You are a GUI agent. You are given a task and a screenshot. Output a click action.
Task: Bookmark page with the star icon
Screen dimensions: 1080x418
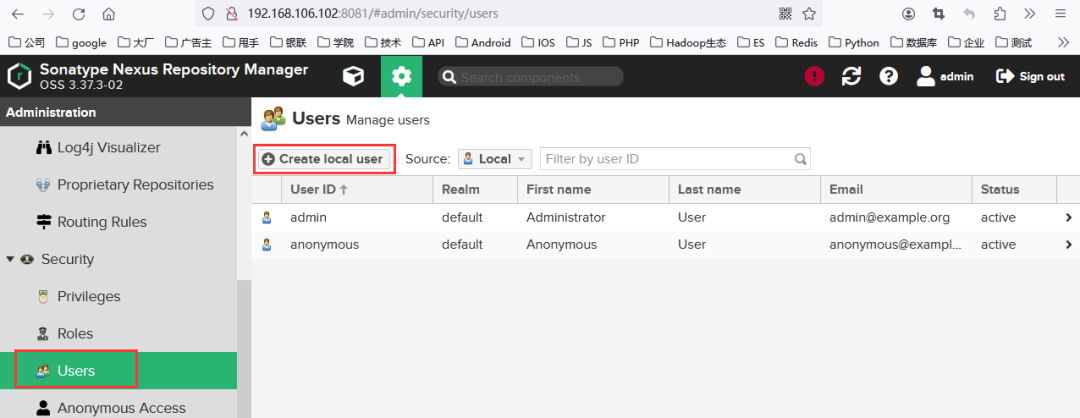pyautogui.click(x=809, y=13)
